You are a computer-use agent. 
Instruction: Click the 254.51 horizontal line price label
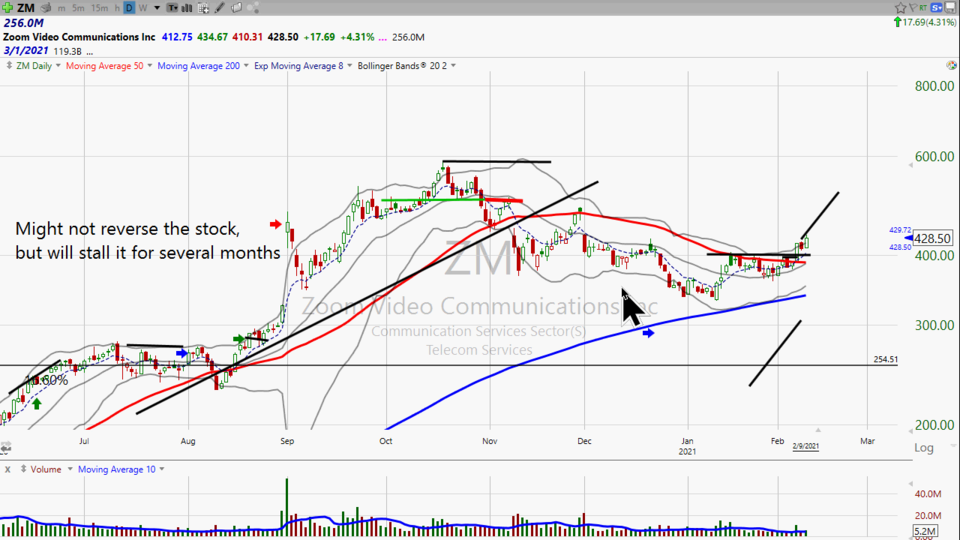885,359
